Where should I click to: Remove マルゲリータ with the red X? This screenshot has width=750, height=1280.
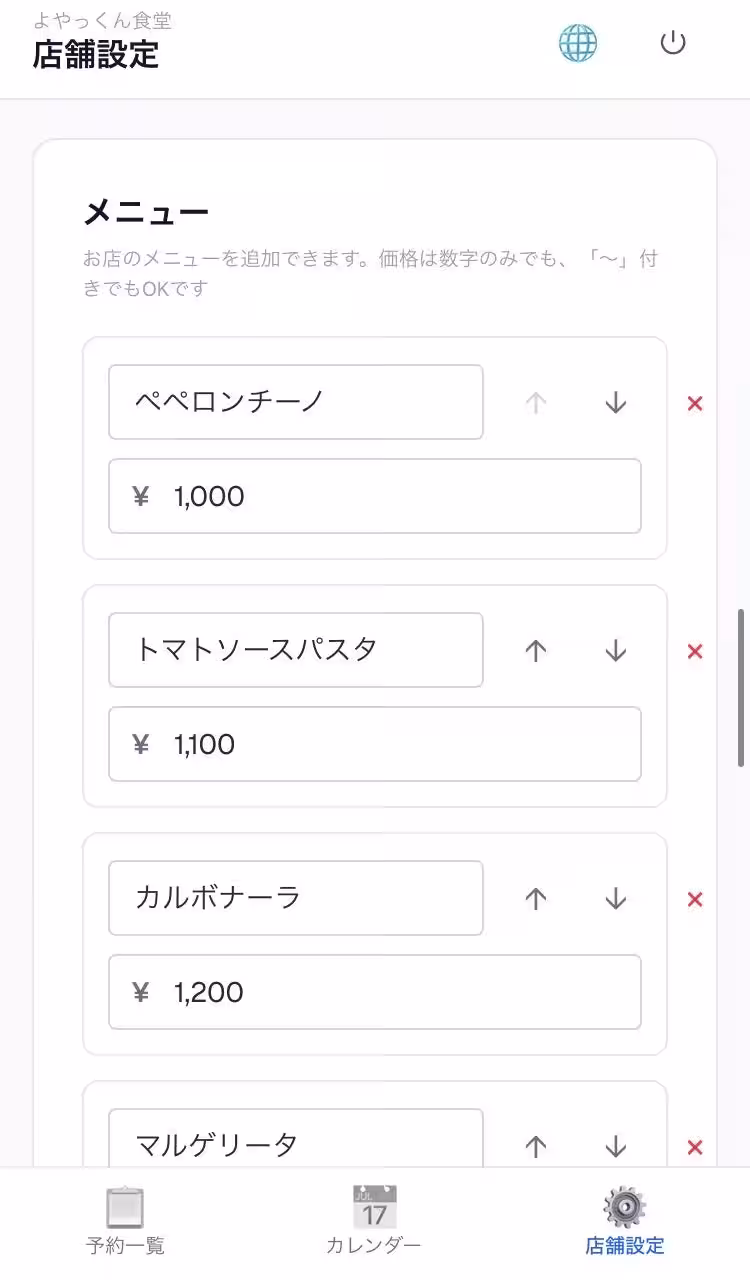694,1147
